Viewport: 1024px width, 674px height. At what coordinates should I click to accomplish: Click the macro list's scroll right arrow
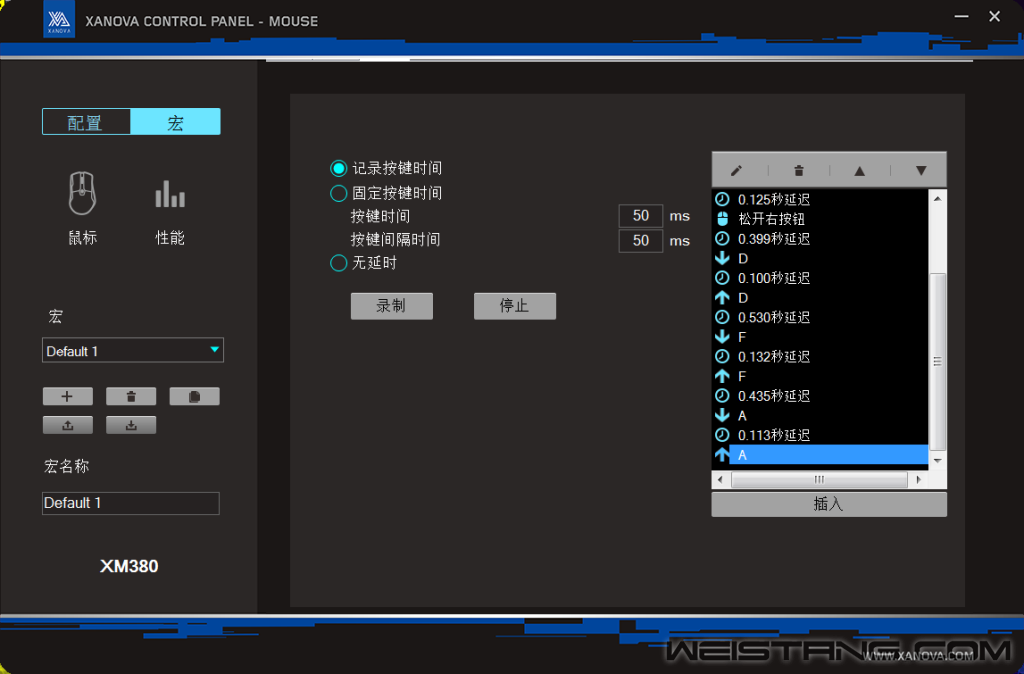coord(919,480)
